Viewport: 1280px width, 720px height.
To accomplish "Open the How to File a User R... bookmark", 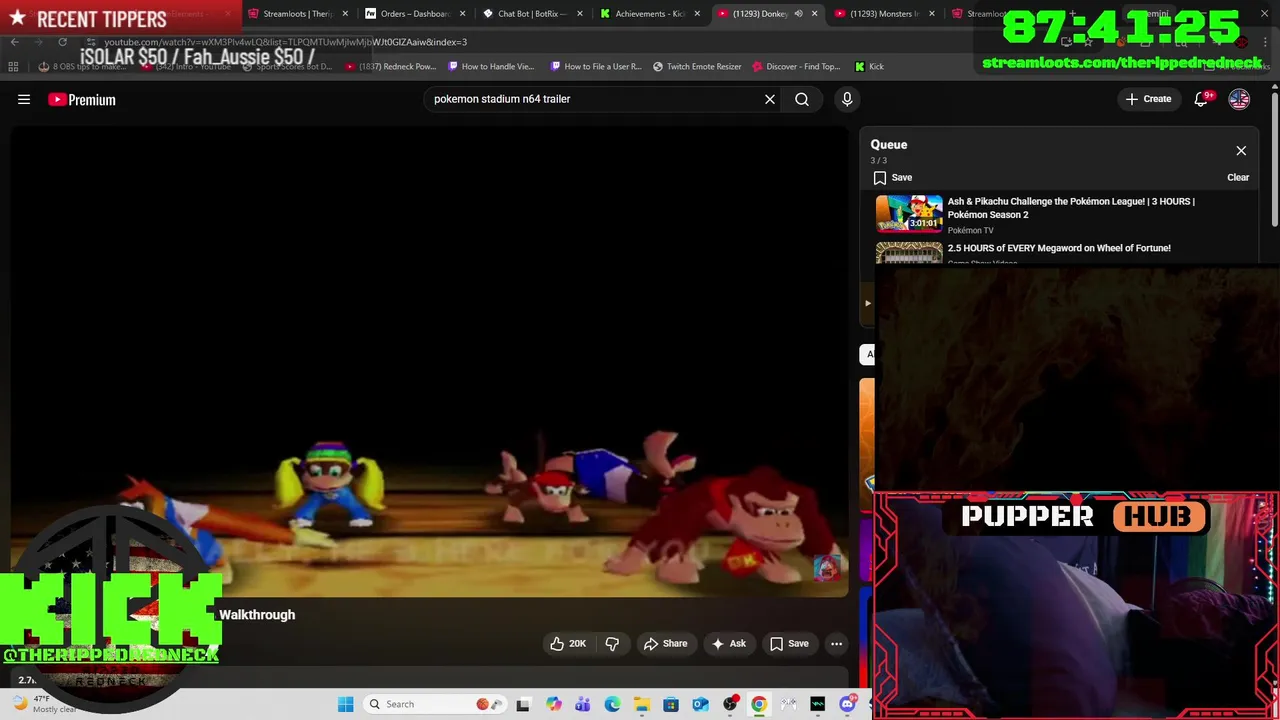I will pos(595,67).
